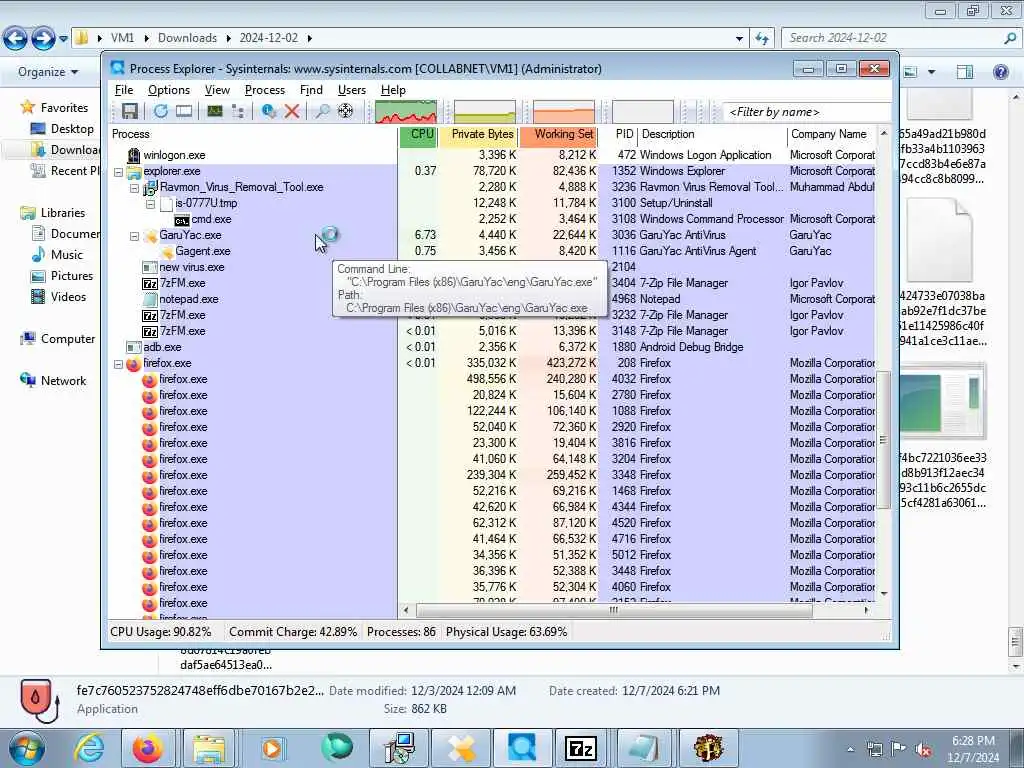The height and width of the screenshot is (768, 1024).
Task: Click the setup installer taskbar icon
Action: (x=398, y=748)
